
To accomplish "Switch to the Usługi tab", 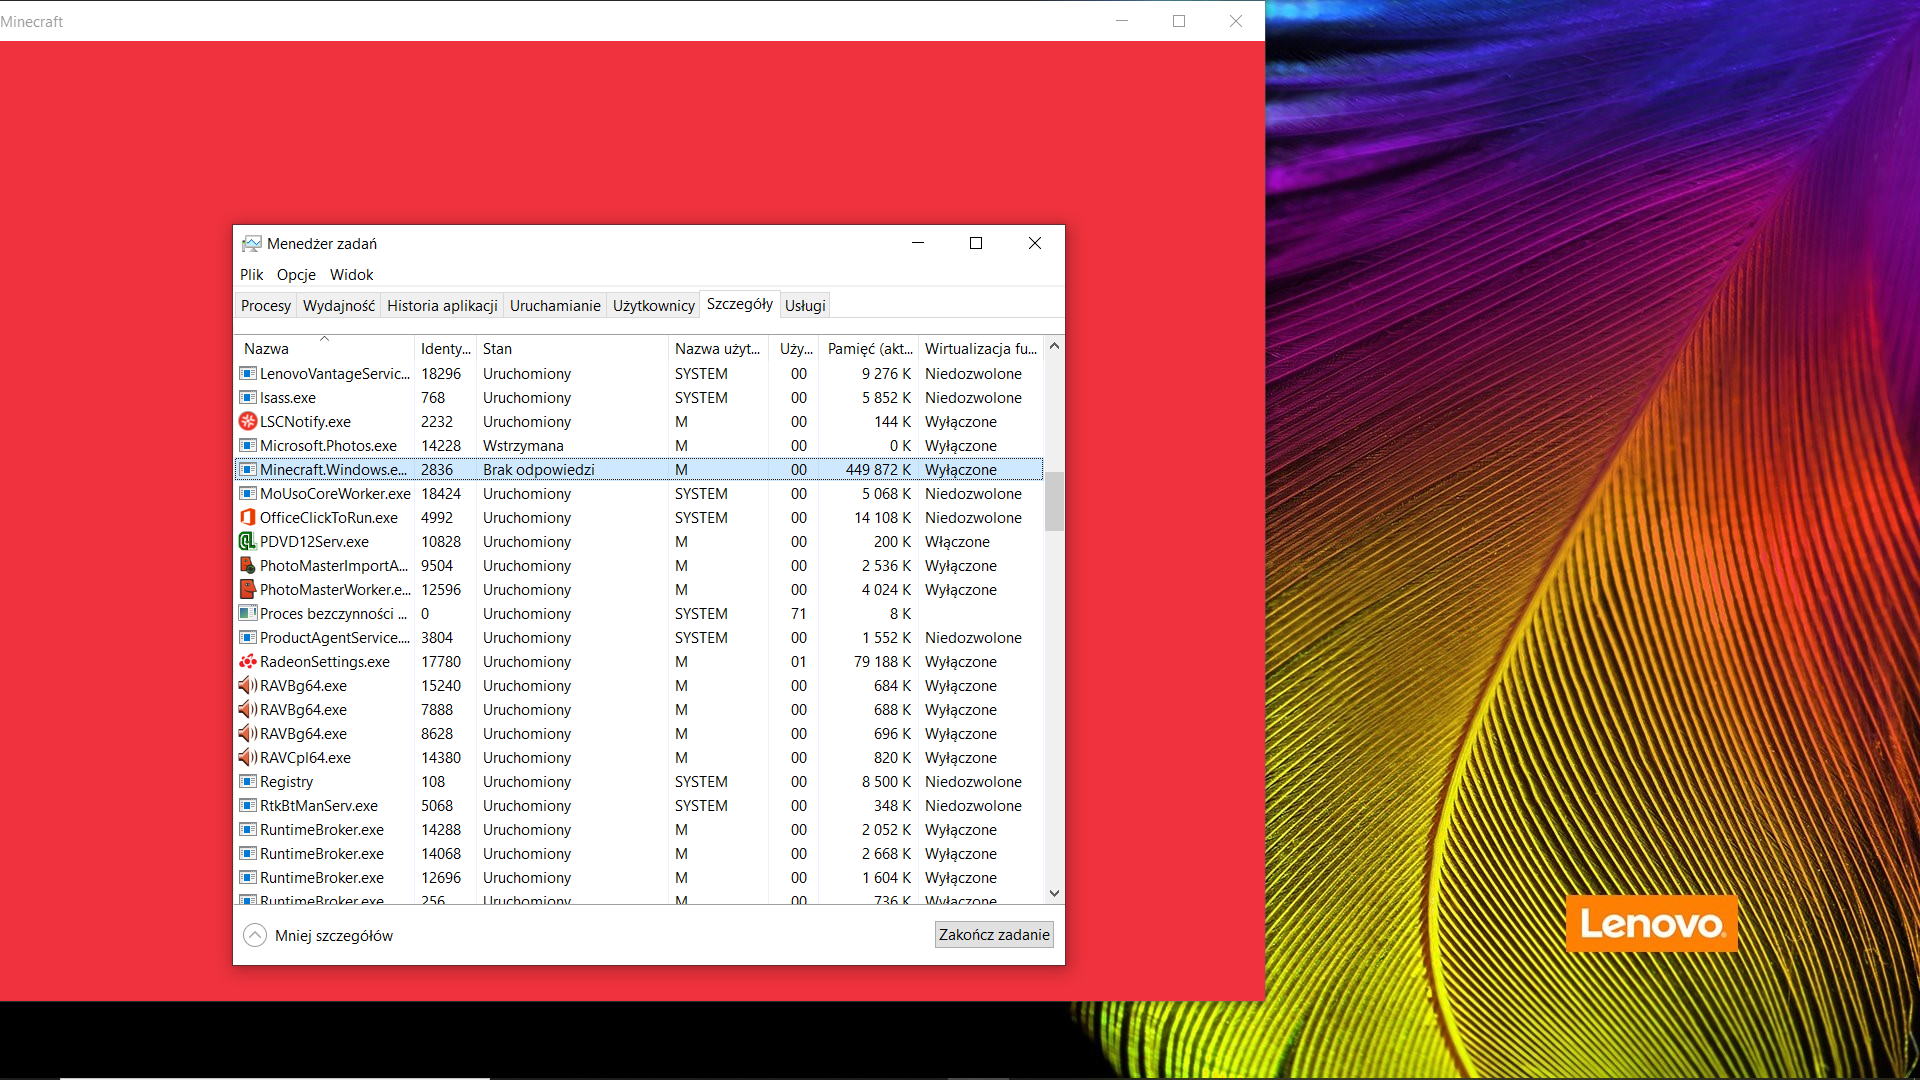I will (x=805, y=306).
